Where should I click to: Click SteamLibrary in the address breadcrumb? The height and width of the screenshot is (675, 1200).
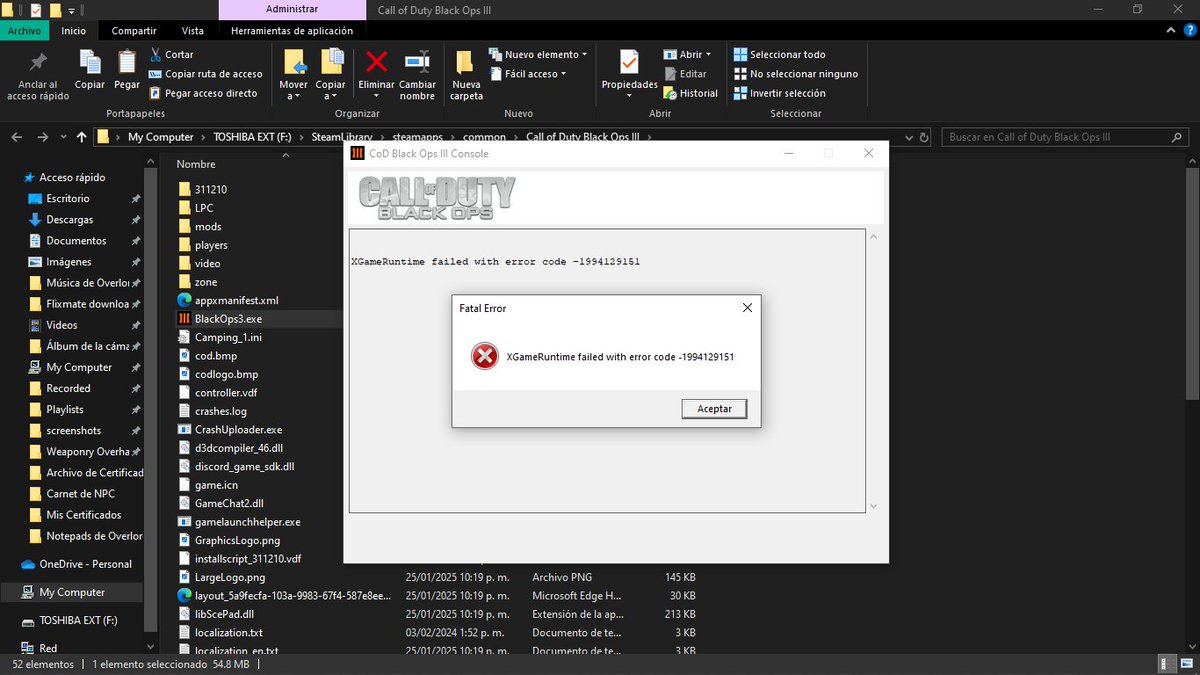[340, 137]
